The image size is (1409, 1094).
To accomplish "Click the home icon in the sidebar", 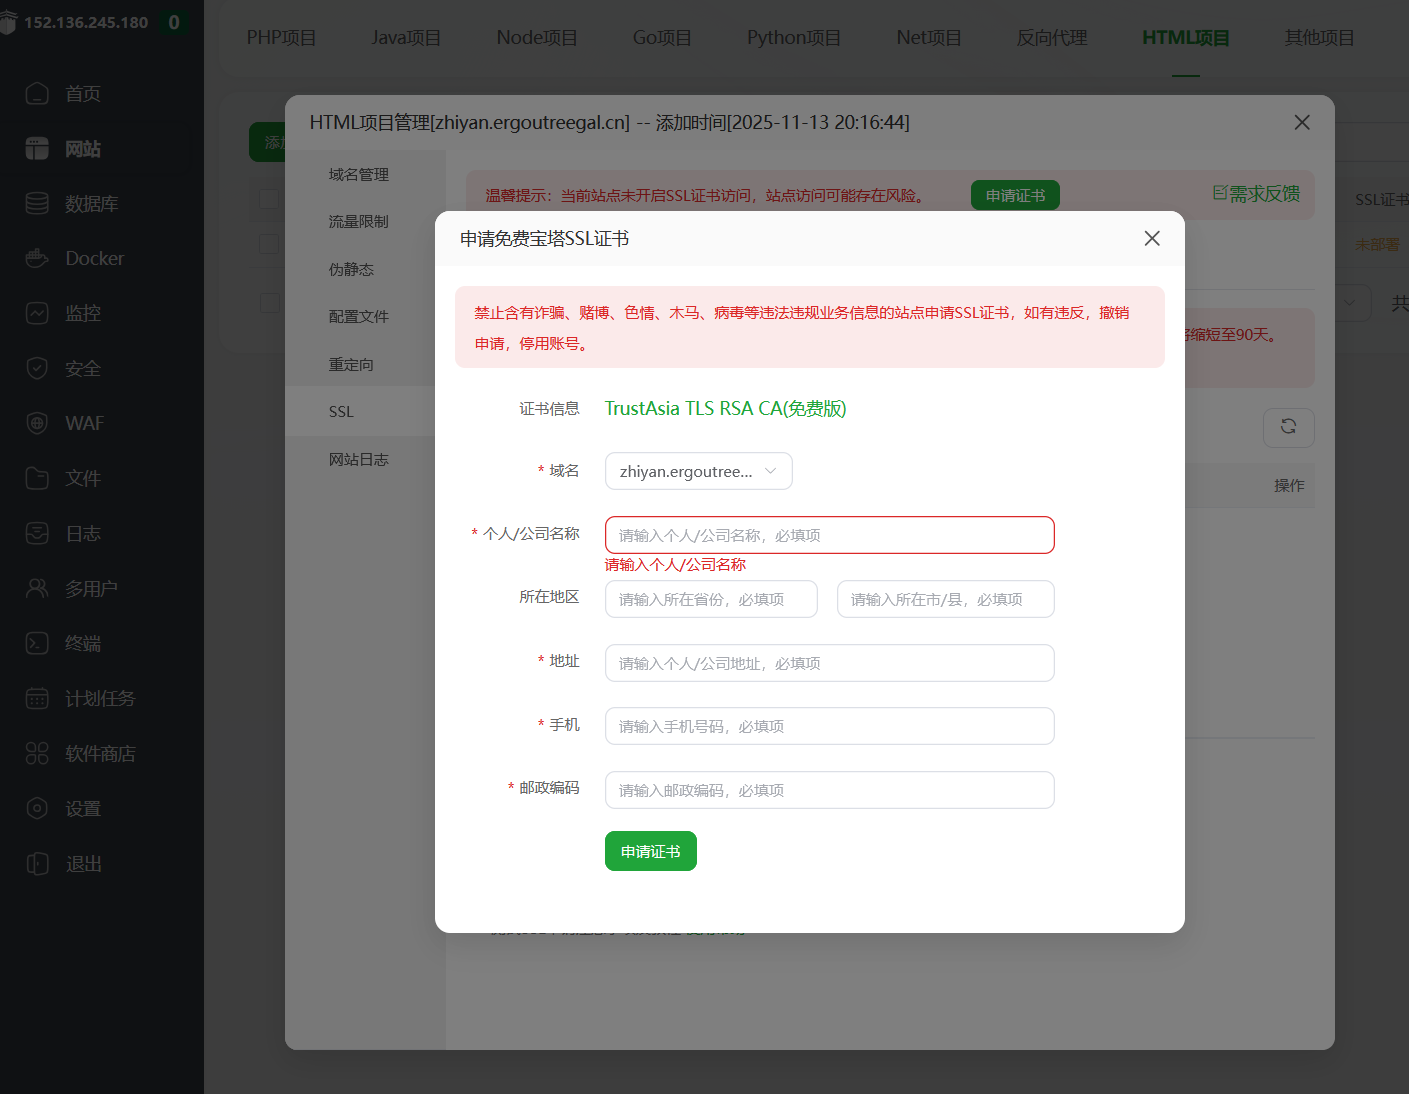I will pos(37,94).
